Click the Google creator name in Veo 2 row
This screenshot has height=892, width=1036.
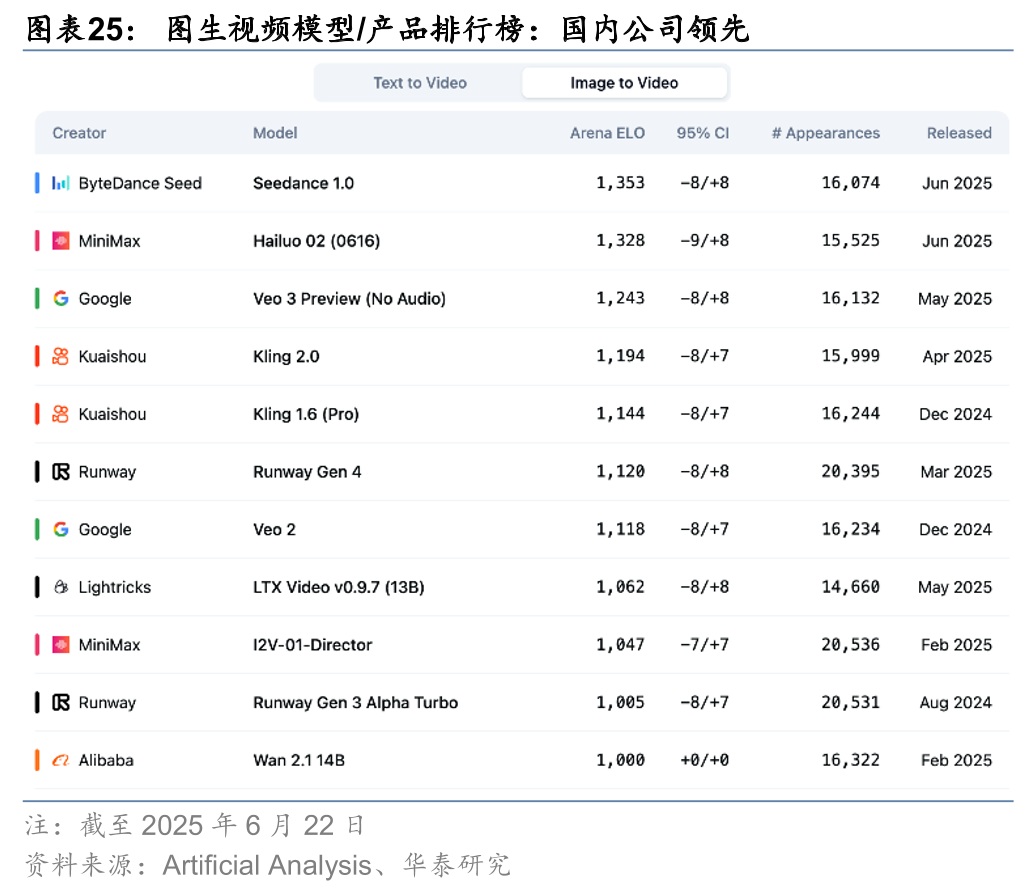point(105,529)
